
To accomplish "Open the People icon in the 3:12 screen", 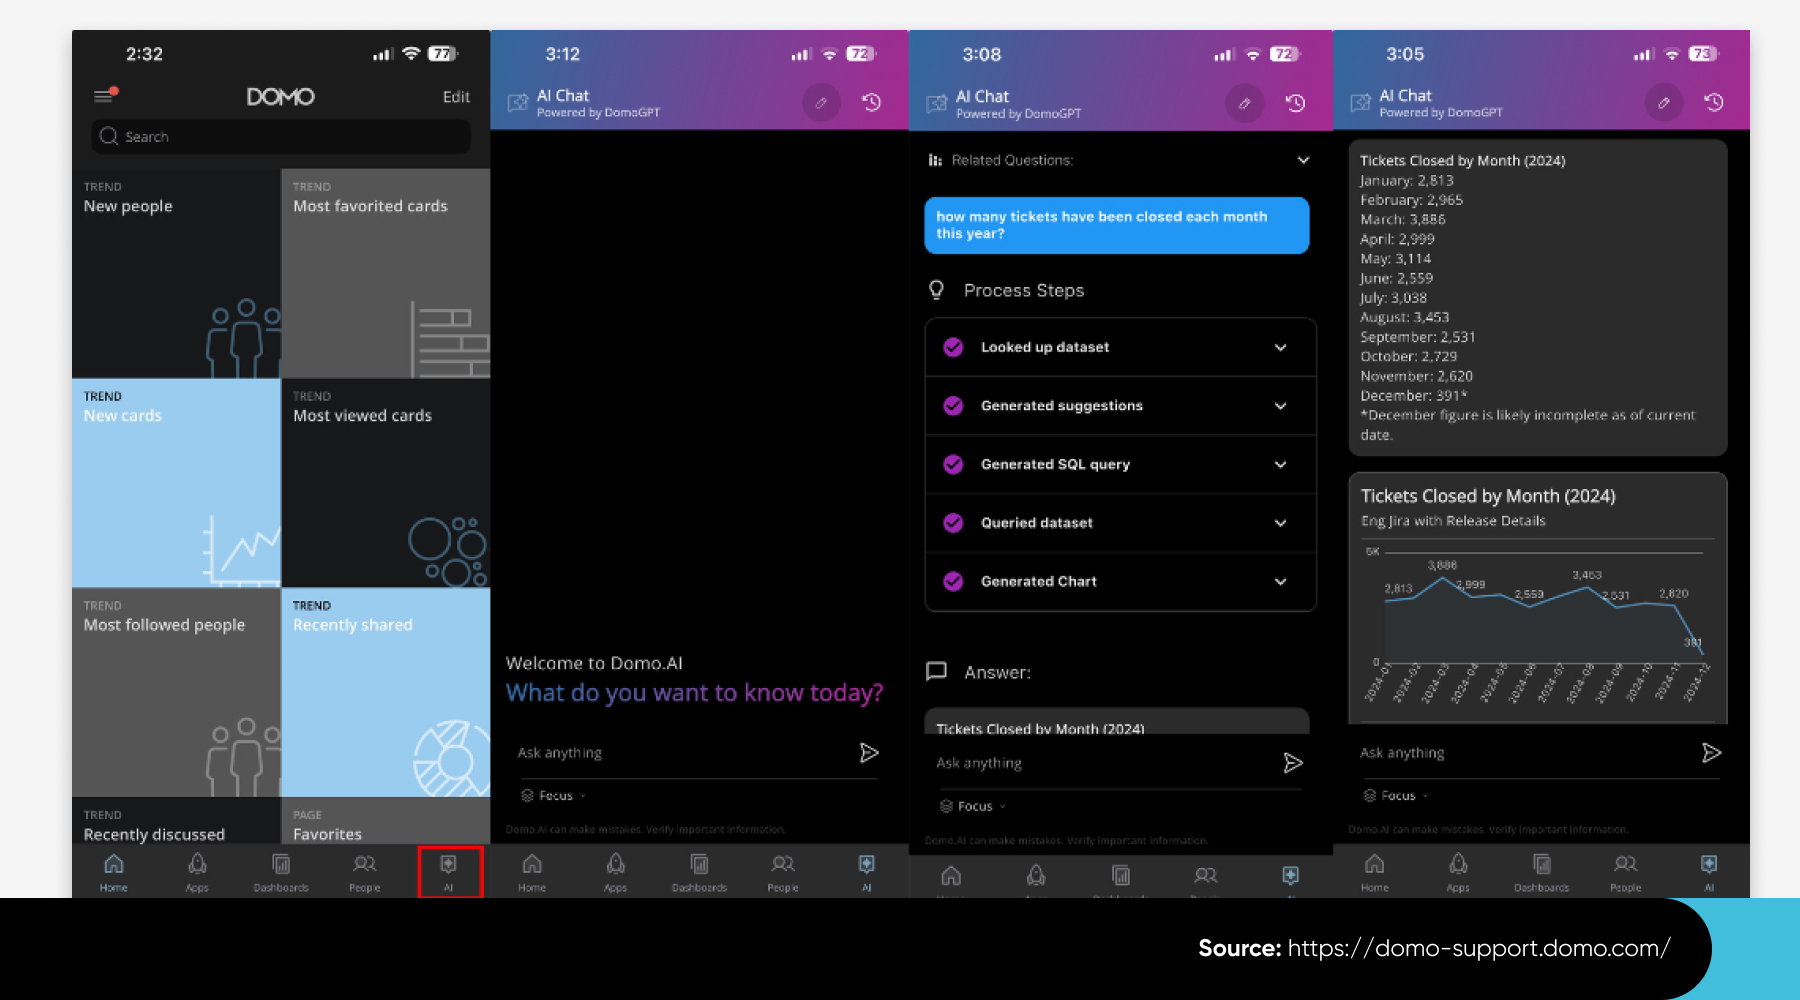I will (x=783, y=871).
